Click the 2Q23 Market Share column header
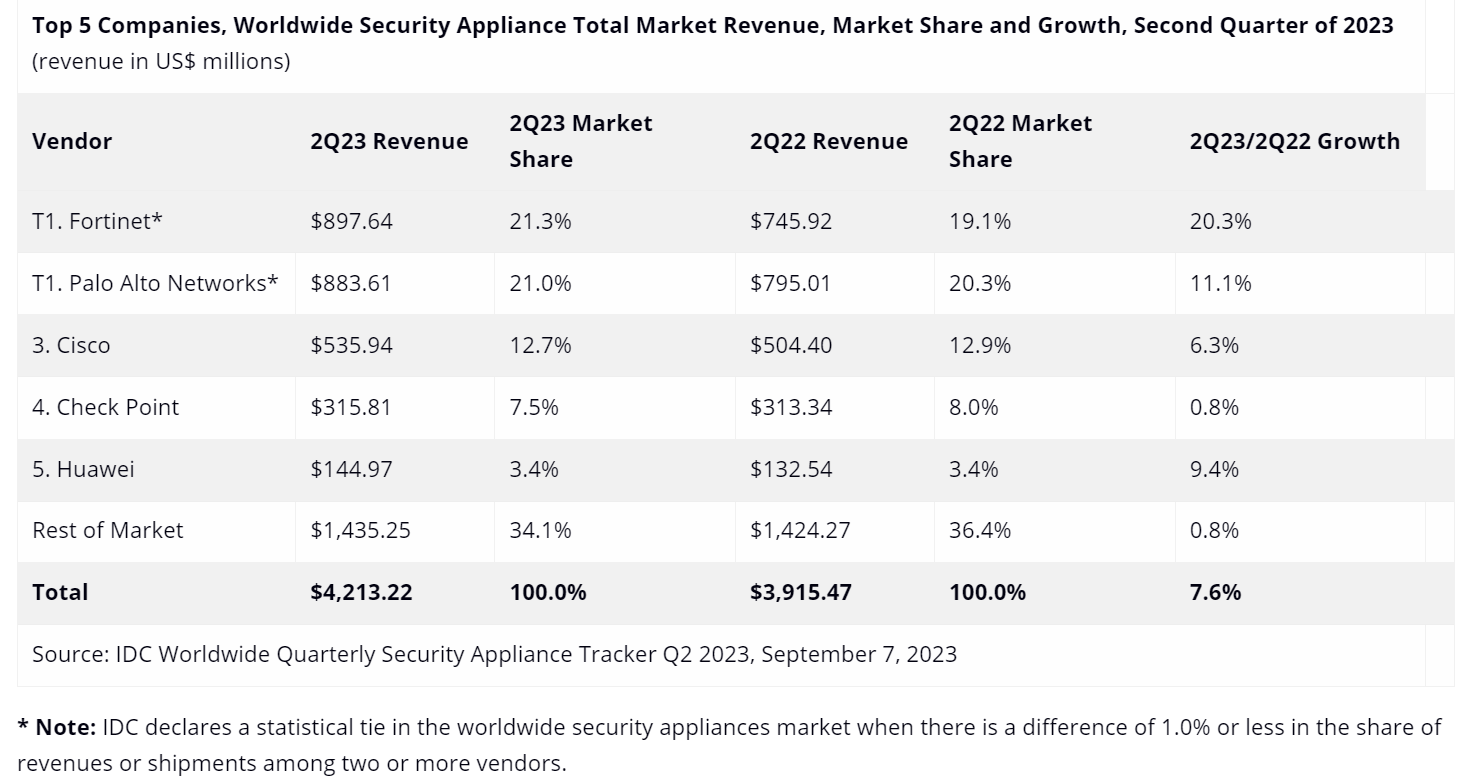This screenshot has width=1459, height=782. click(x=580, y=141)
